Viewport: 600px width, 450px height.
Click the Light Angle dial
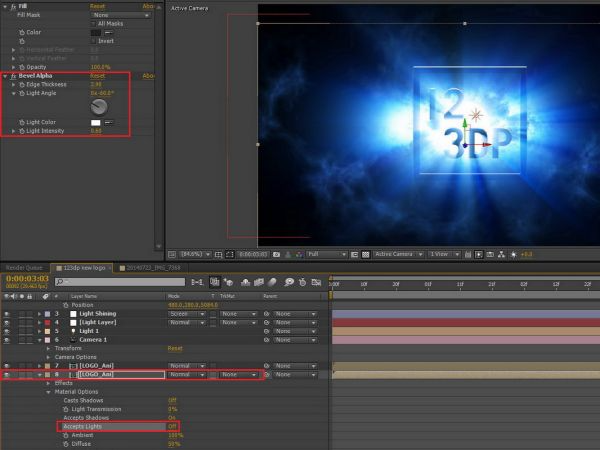click(99, 107)
